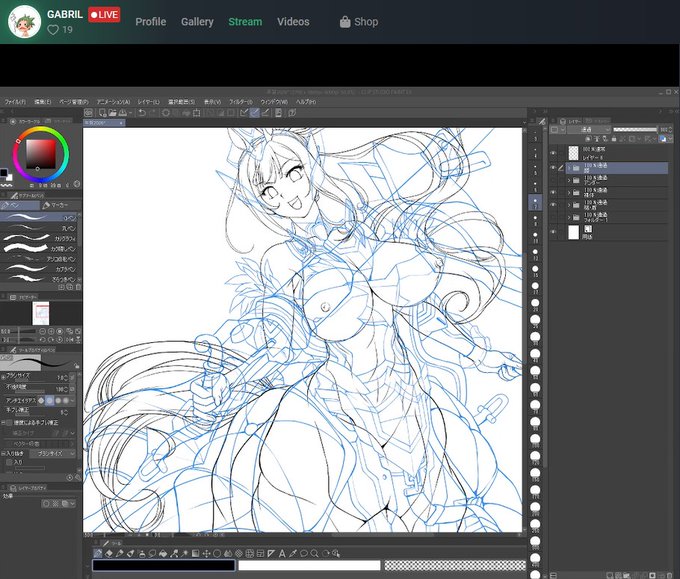This screenshot has height=579, width=680.
Task: Click the Save icon in command bar
Action: click(123, 113)
